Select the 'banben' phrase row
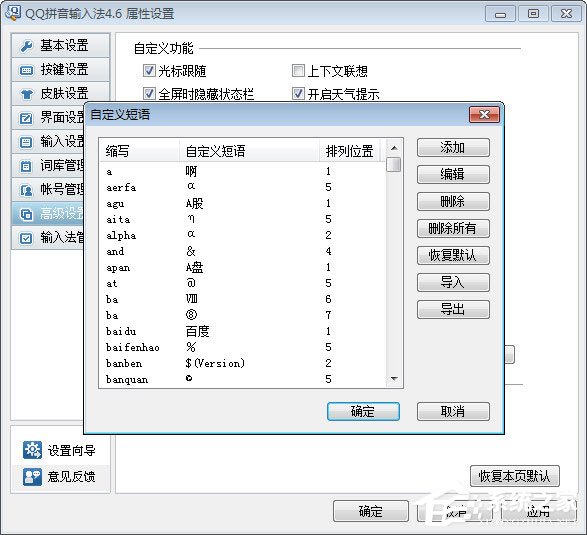Image resolution: width=587 pixels, height=535 pixels. 243,363
